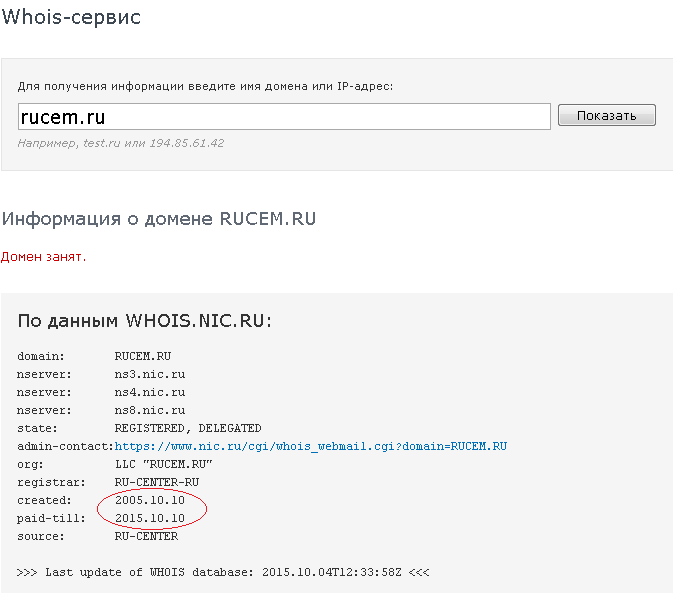The width and height of the screenshot is (673, 593).
Task: Click the ns3.nic.ru nameserver entry
Action: coord(149,374)
